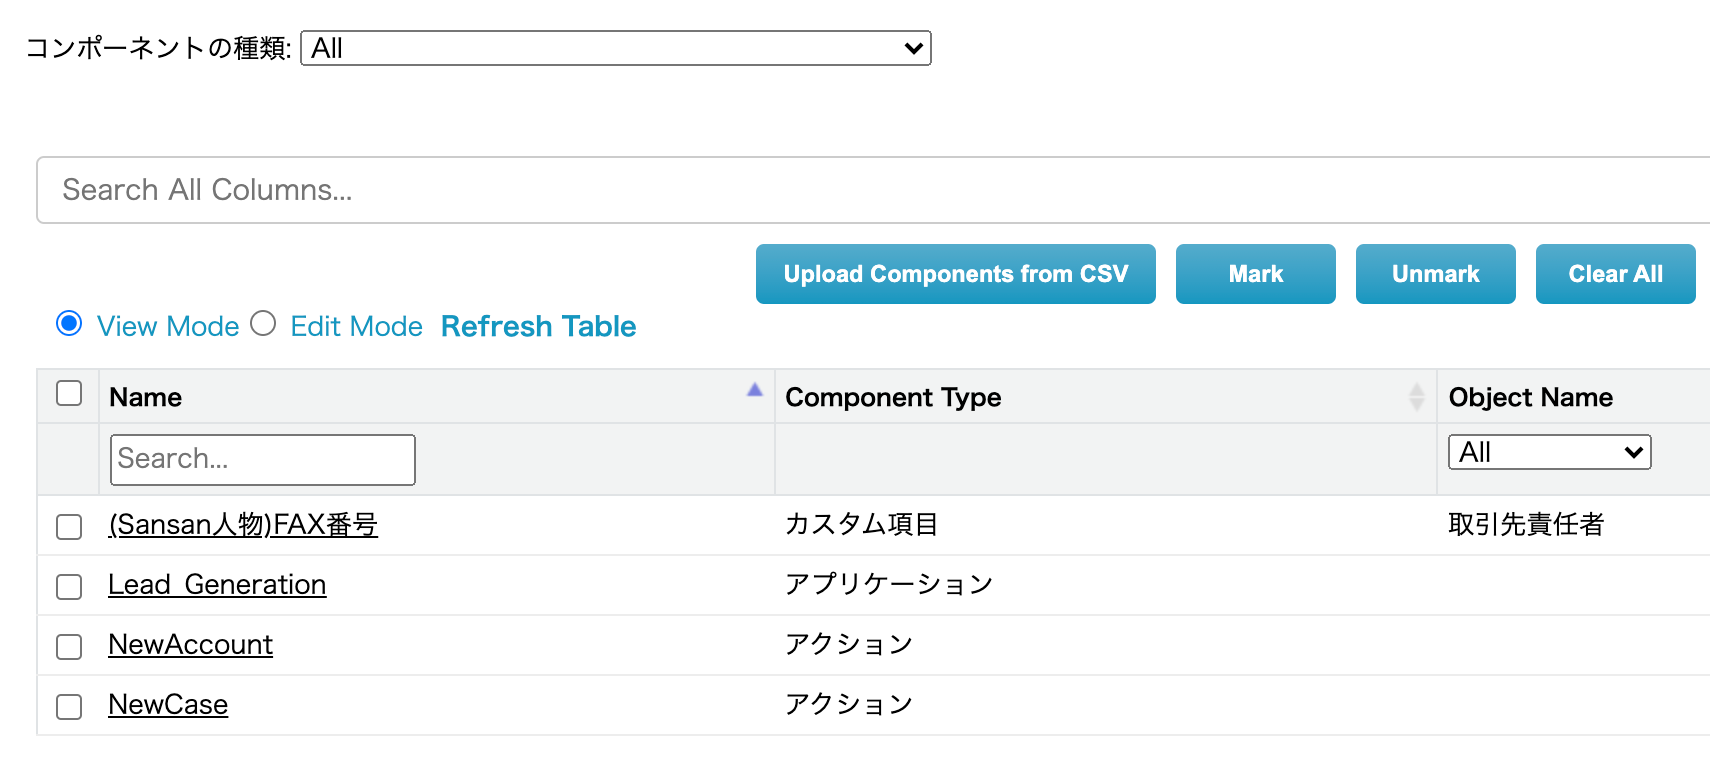
Task: Click the Refresh Table link
Action: [x=538, y=326]
